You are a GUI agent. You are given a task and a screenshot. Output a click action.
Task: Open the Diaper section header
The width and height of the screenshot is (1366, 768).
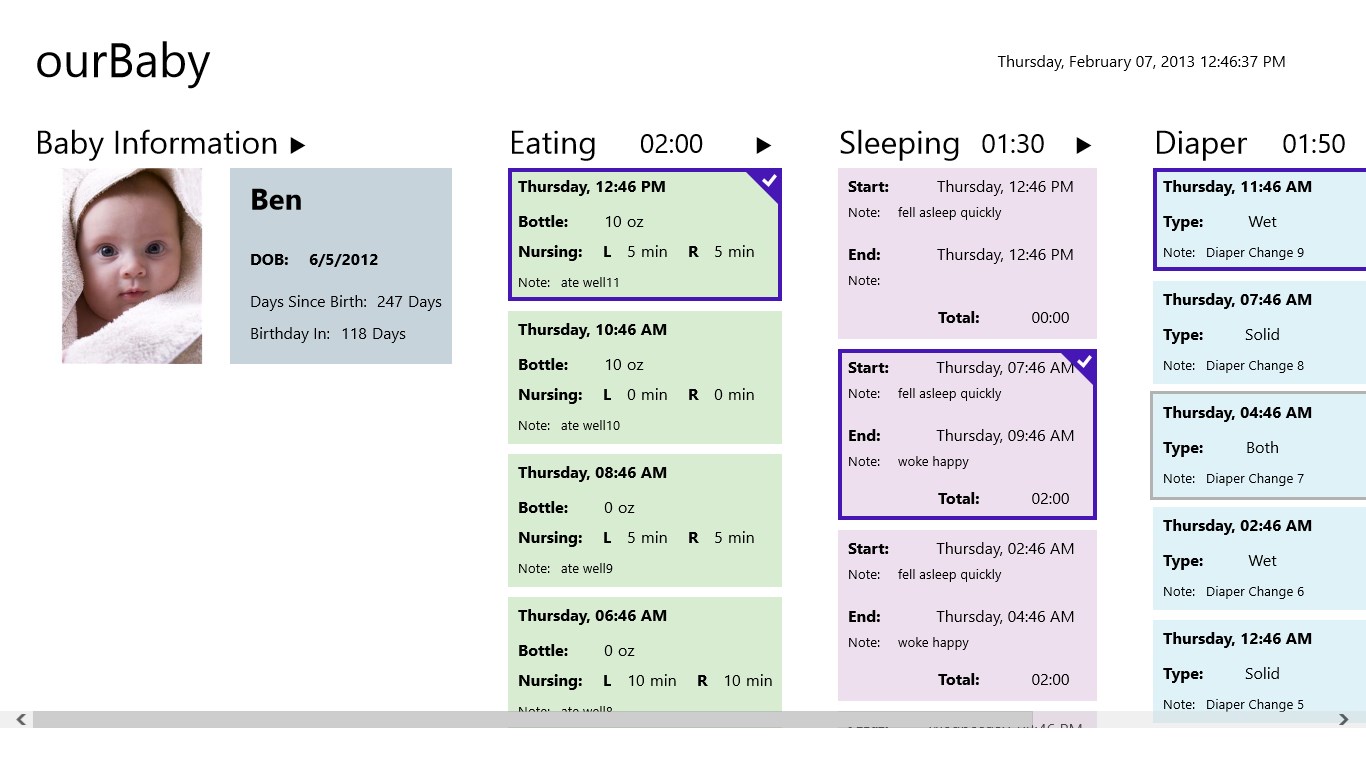(1200, 144)
